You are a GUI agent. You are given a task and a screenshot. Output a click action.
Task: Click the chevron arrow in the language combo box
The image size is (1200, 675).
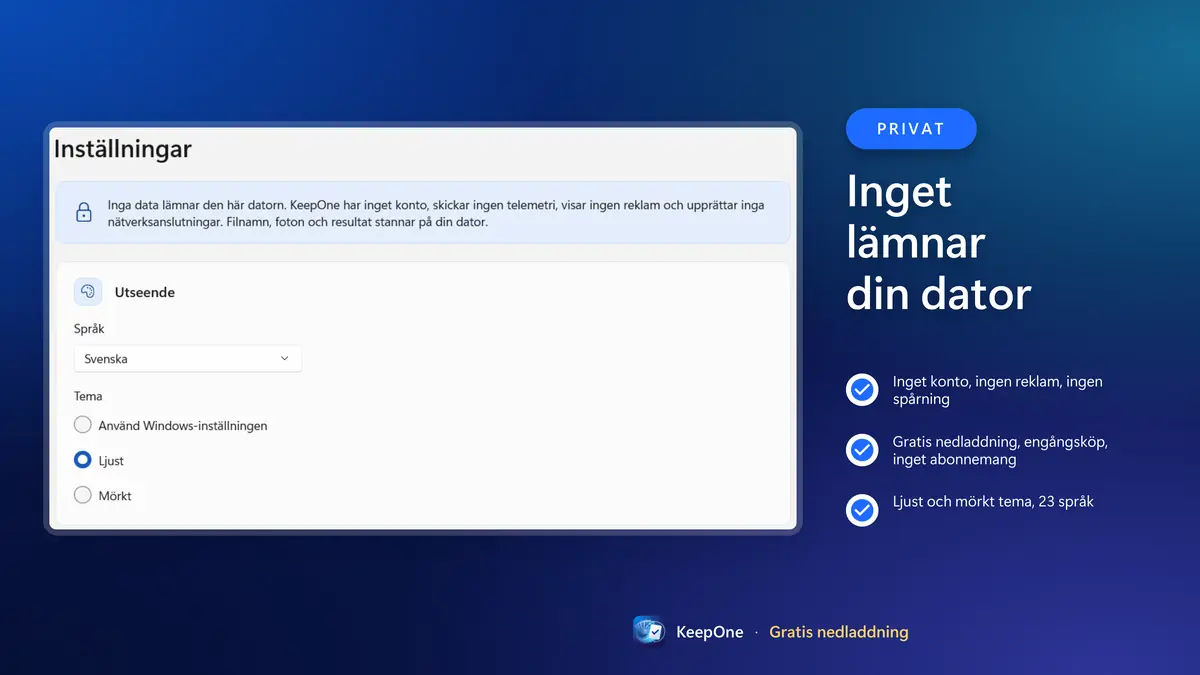(284, 359)
